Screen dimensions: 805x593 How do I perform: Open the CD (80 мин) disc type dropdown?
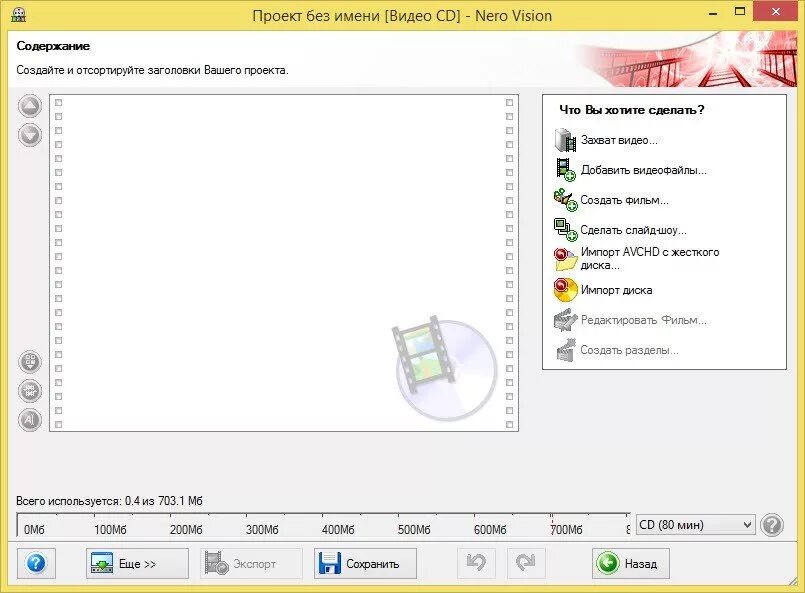696,525
